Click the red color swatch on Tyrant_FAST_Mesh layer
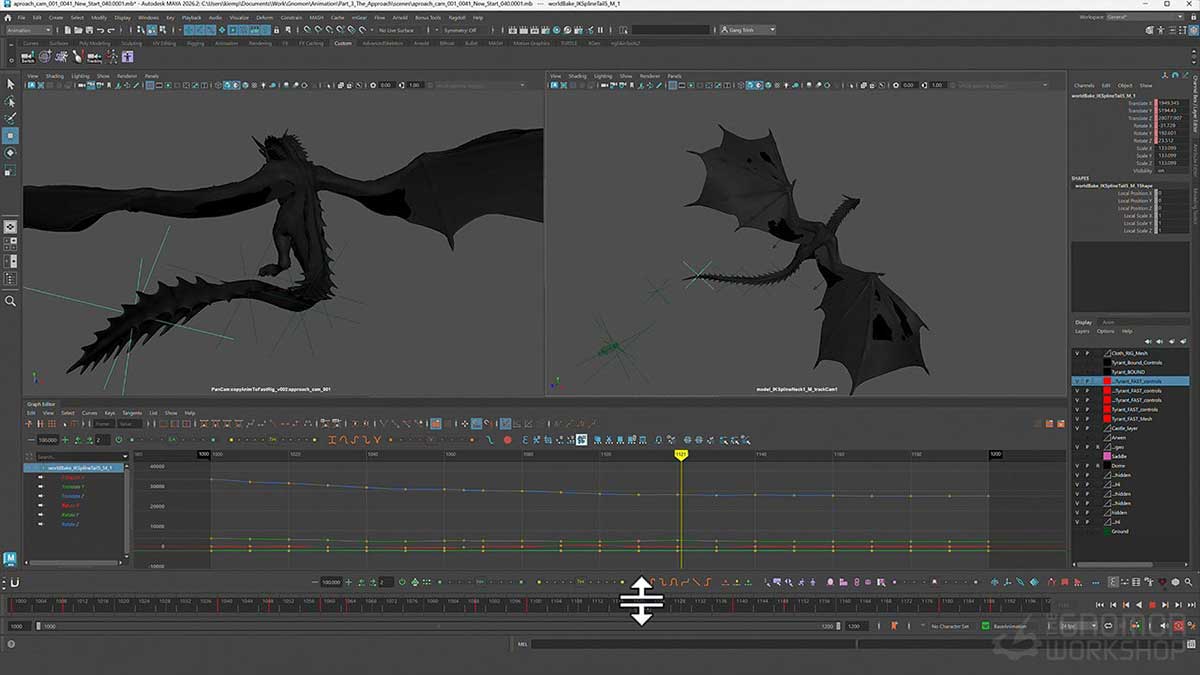 (x=1107, y=418)
